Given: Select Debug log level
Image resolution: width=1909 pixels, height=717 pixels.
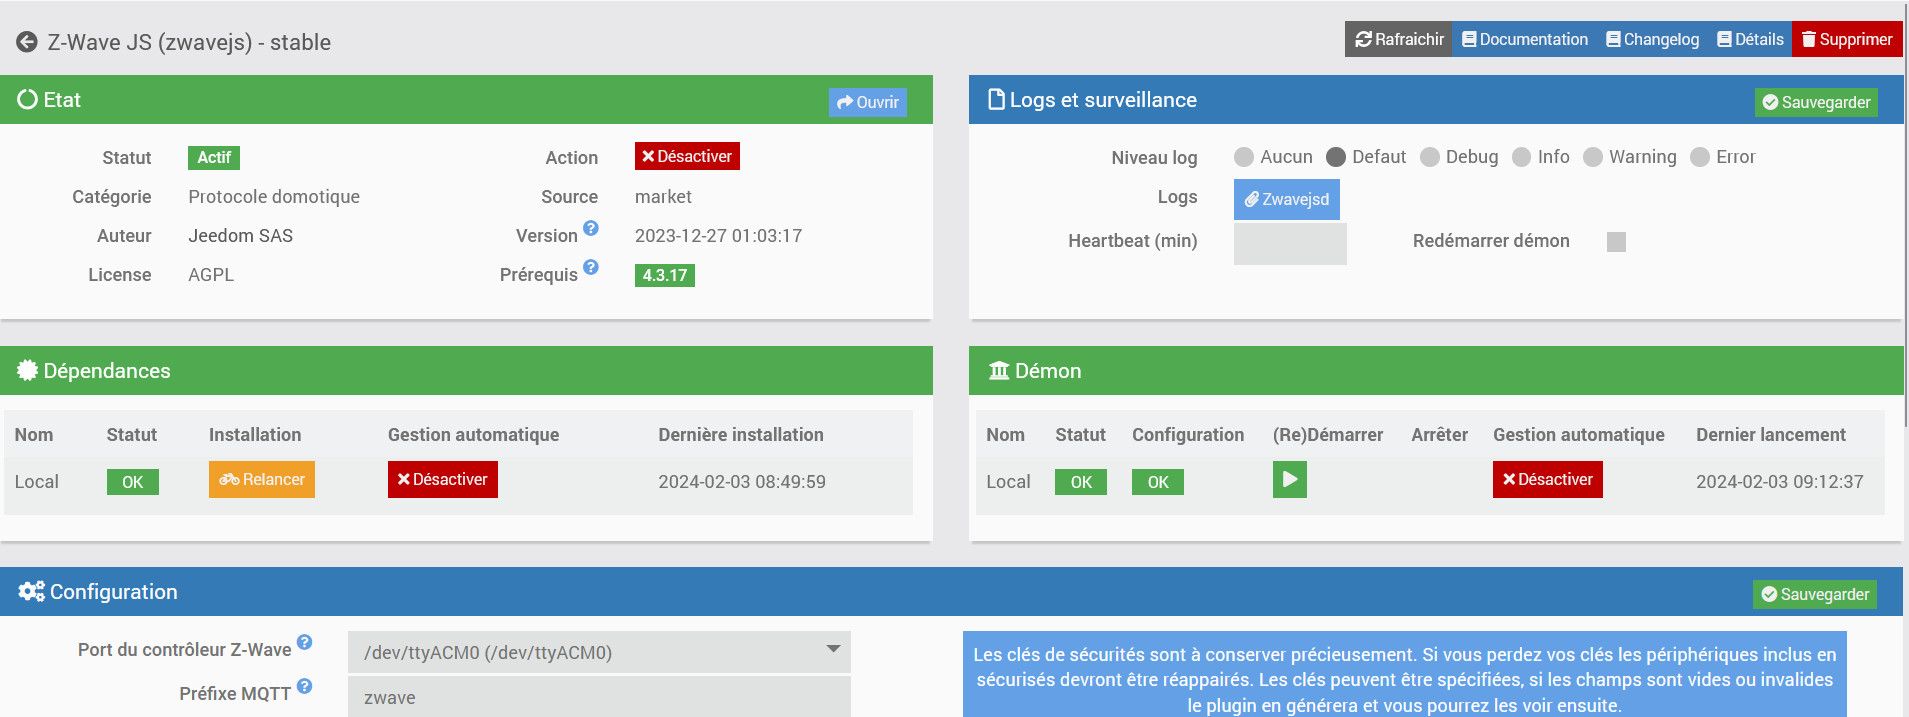Looking at the screenshot, I should click(1430, 157).
